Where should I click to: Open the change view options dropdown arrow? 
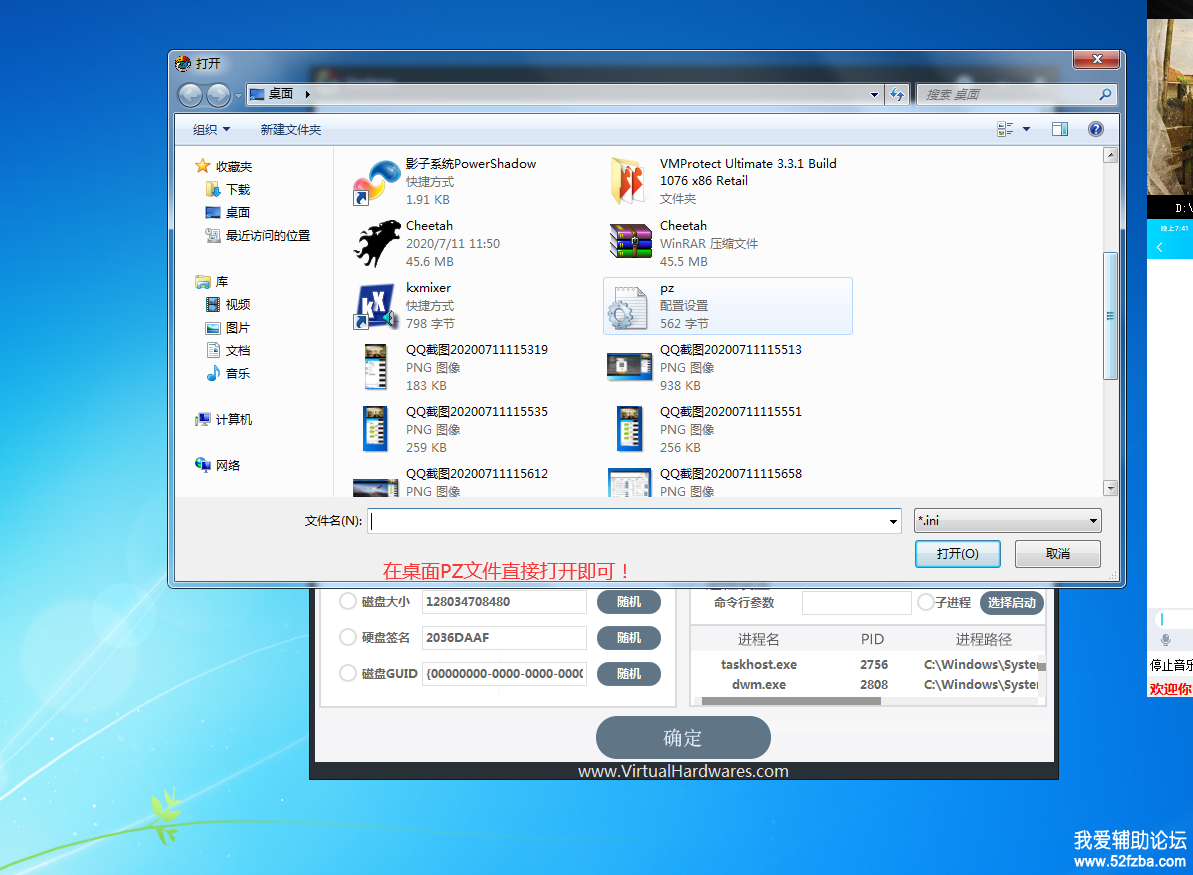1026,129
